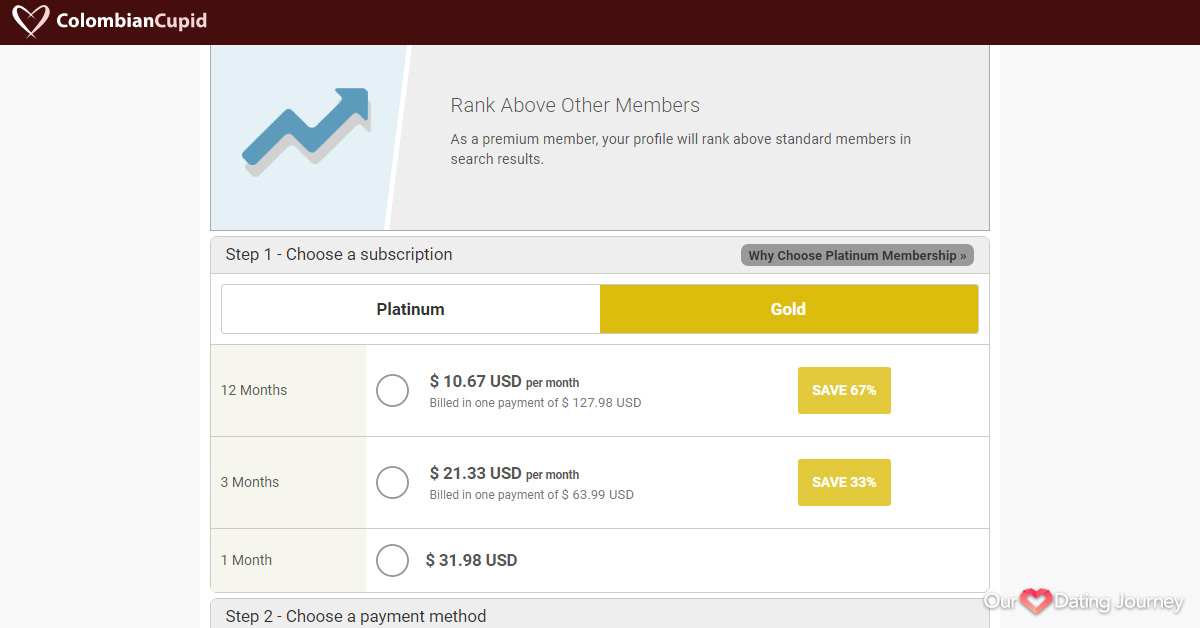Image resolution: width=1200 pixels, height=628 pixels.
Task: Click the 3 Months duration label
Action: (x=250, y=482)
